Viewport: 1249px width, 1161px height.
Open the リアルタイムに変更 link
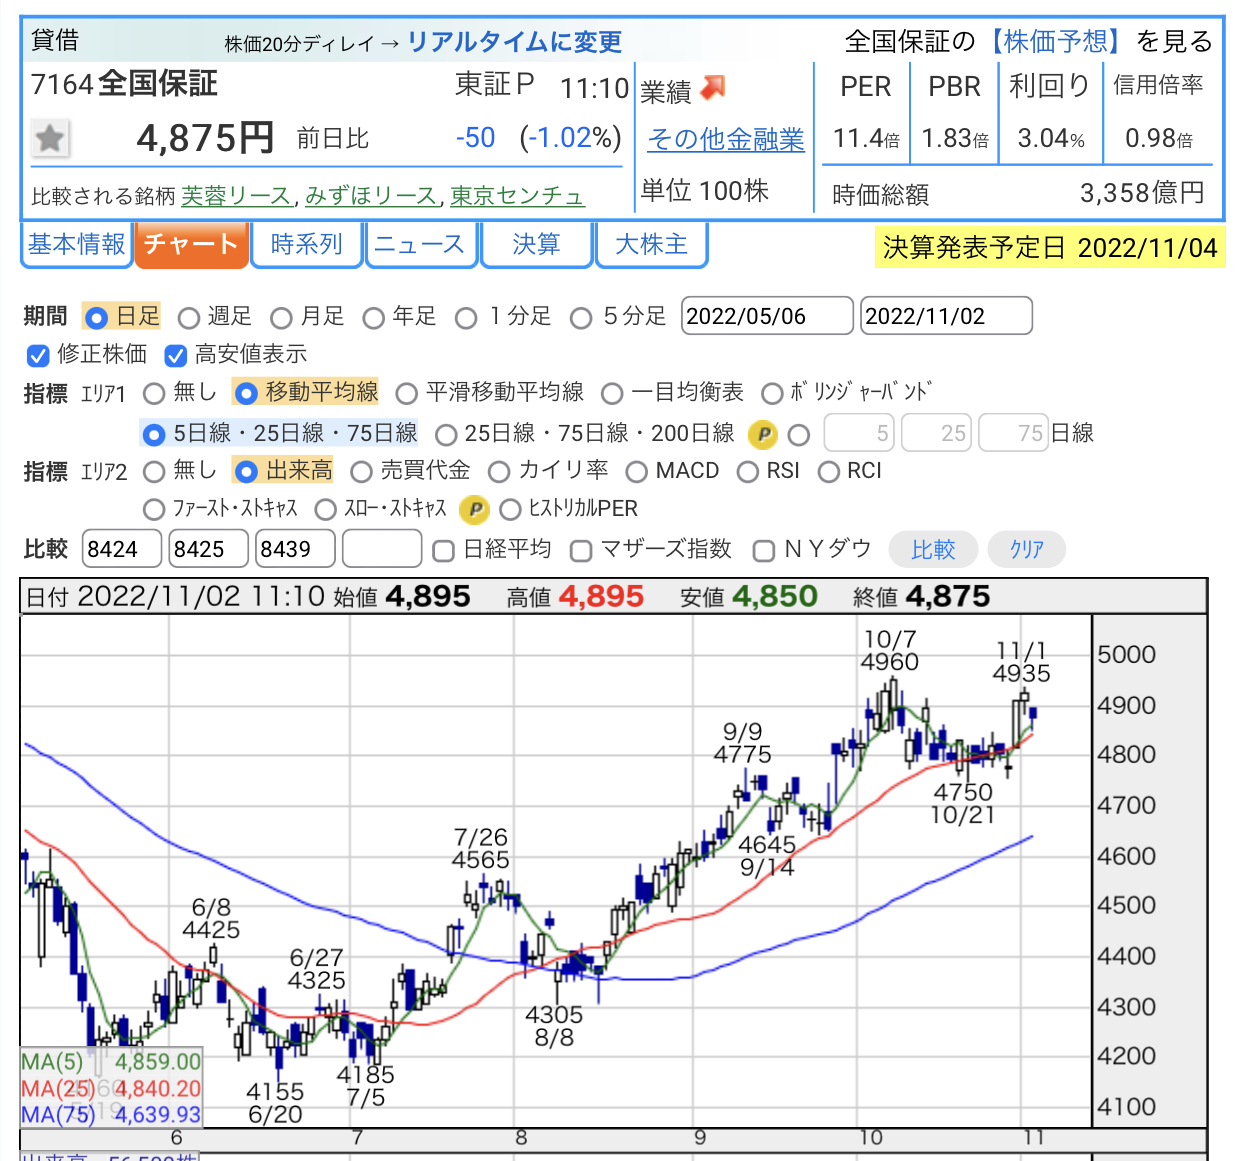pos(514,42)
